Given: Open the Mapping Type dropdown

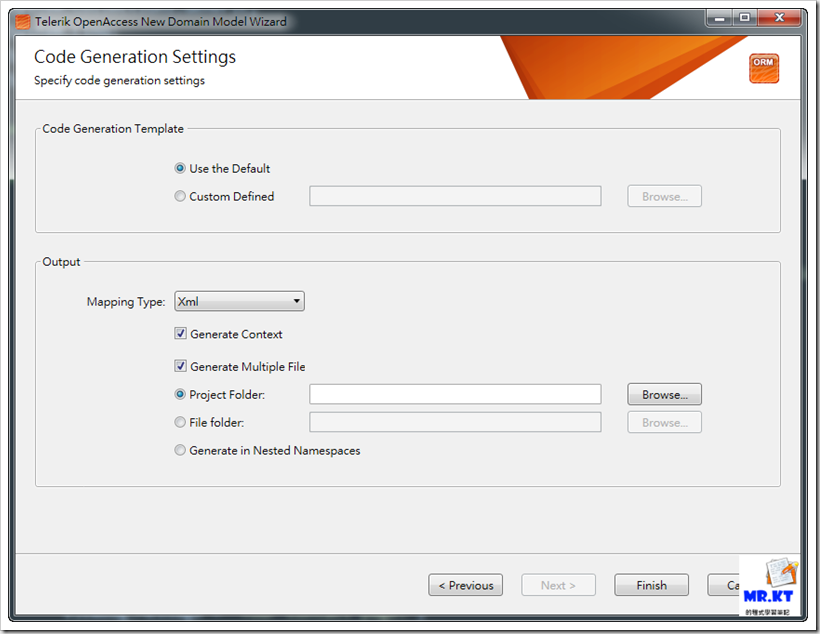Looking at the screenshot, I should [x=240, y=301].
